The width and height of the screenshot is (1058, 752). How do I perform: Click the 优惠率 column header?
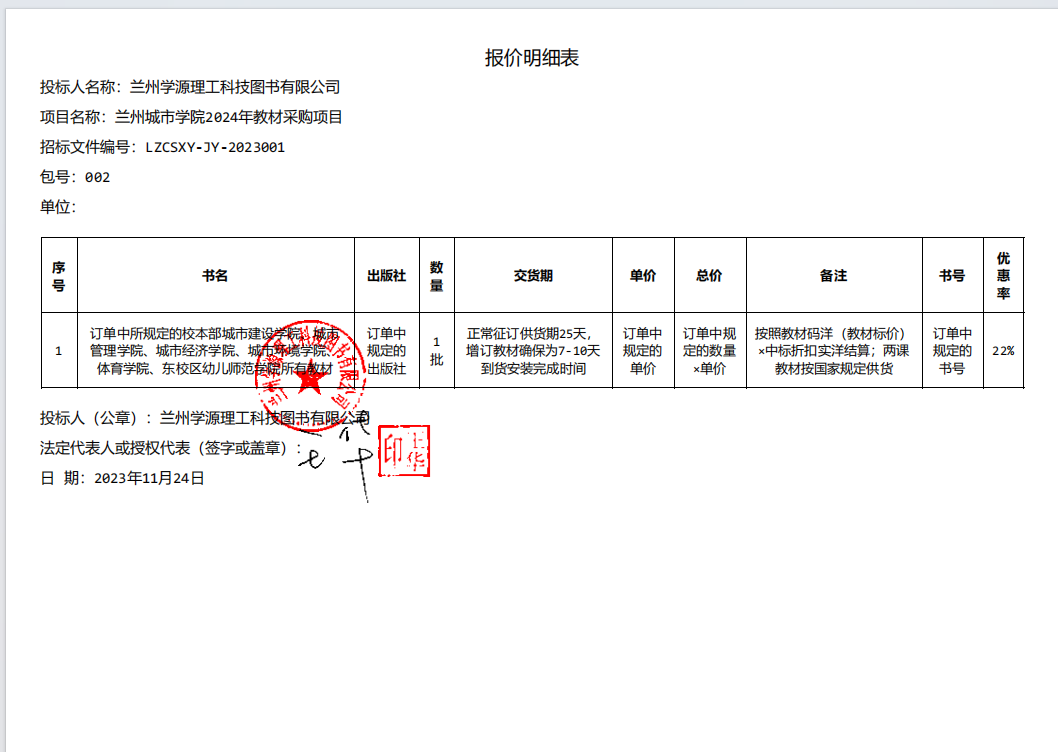(x=1003, y=275)
